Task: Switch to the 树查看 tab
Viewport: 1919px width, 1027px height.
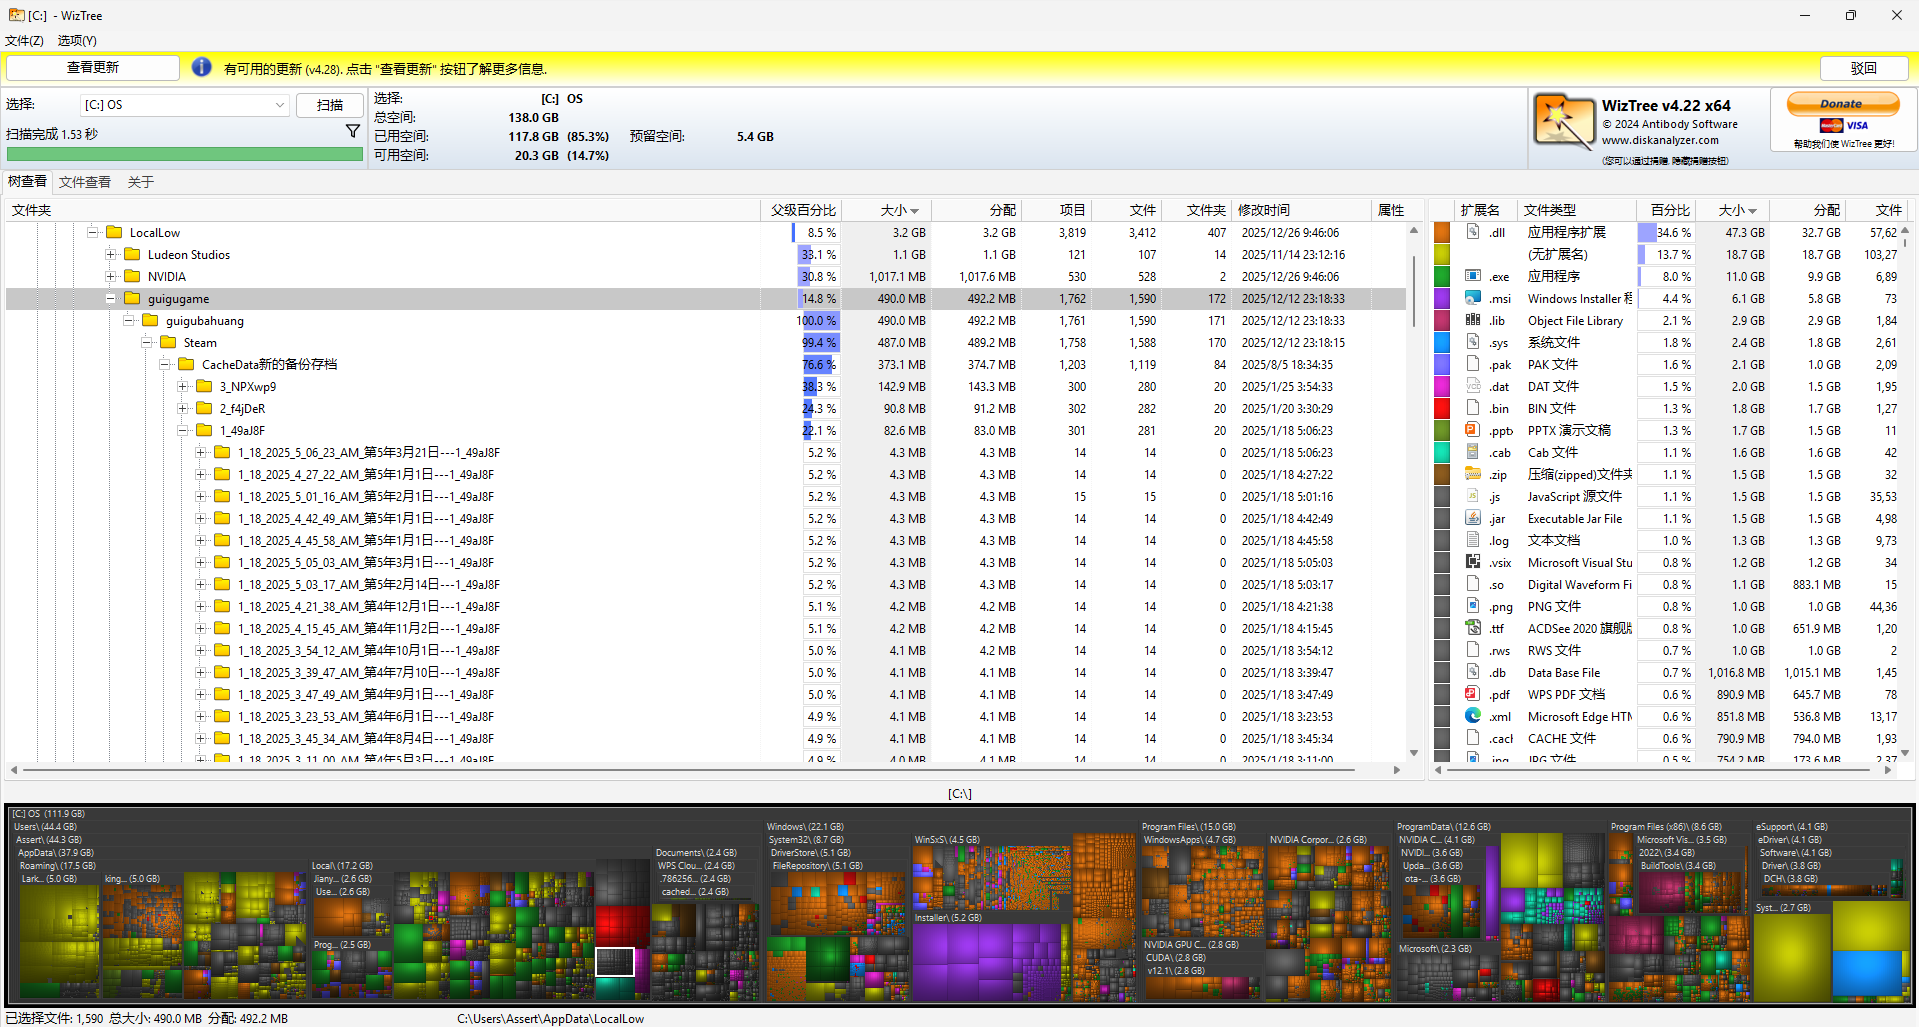Action: [27, 182]
